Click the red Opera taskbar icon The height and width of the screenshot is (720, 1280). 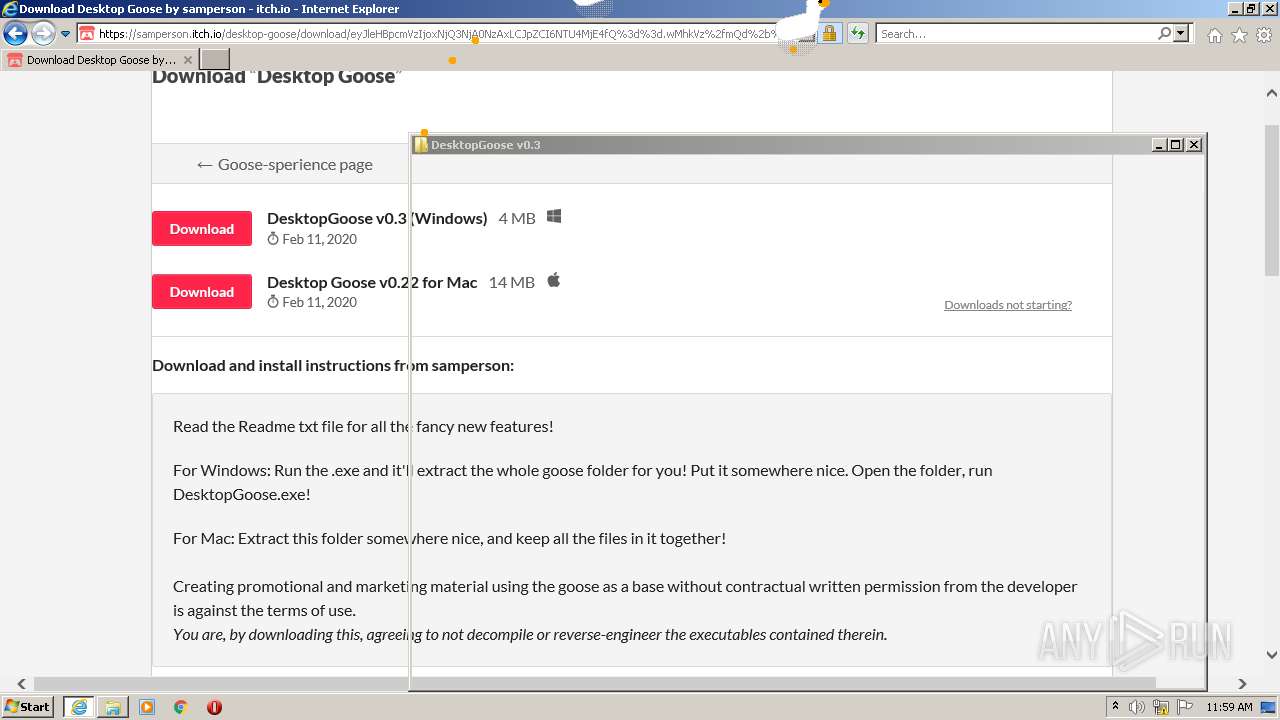pyautogui.click(x=214, y=707)
